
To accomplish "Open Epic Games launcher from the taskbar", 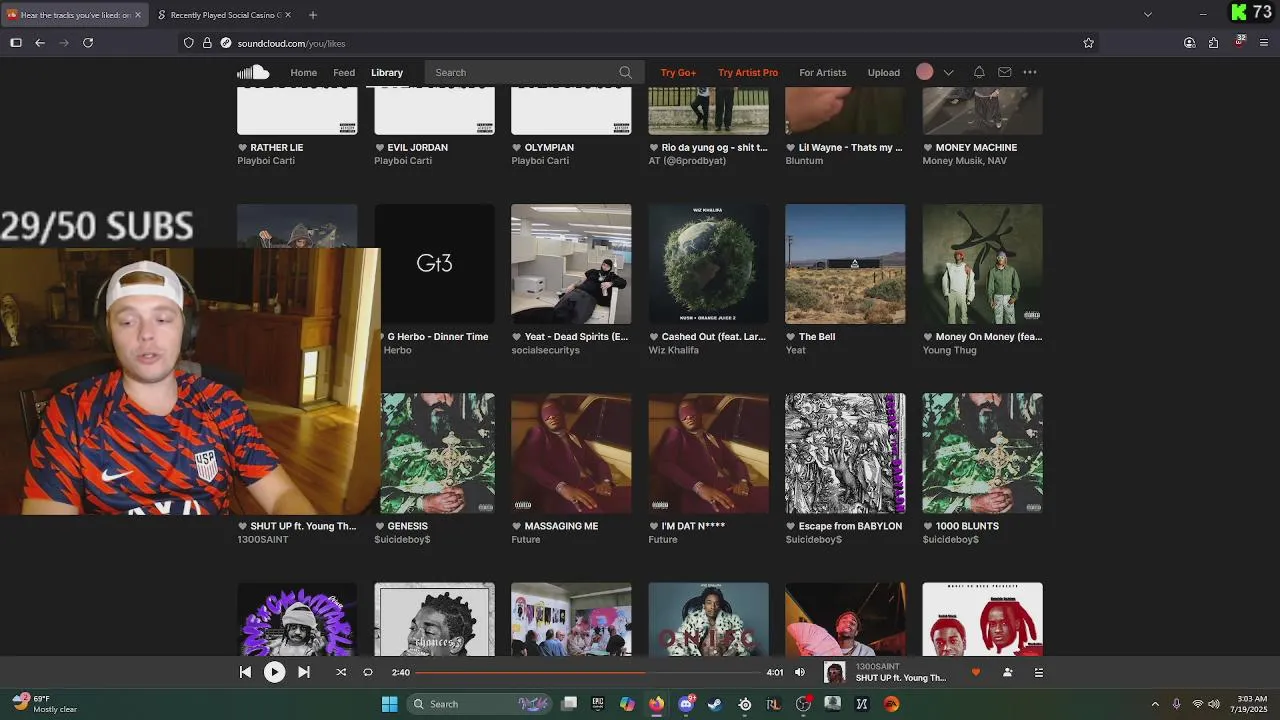I will [598, 704].
